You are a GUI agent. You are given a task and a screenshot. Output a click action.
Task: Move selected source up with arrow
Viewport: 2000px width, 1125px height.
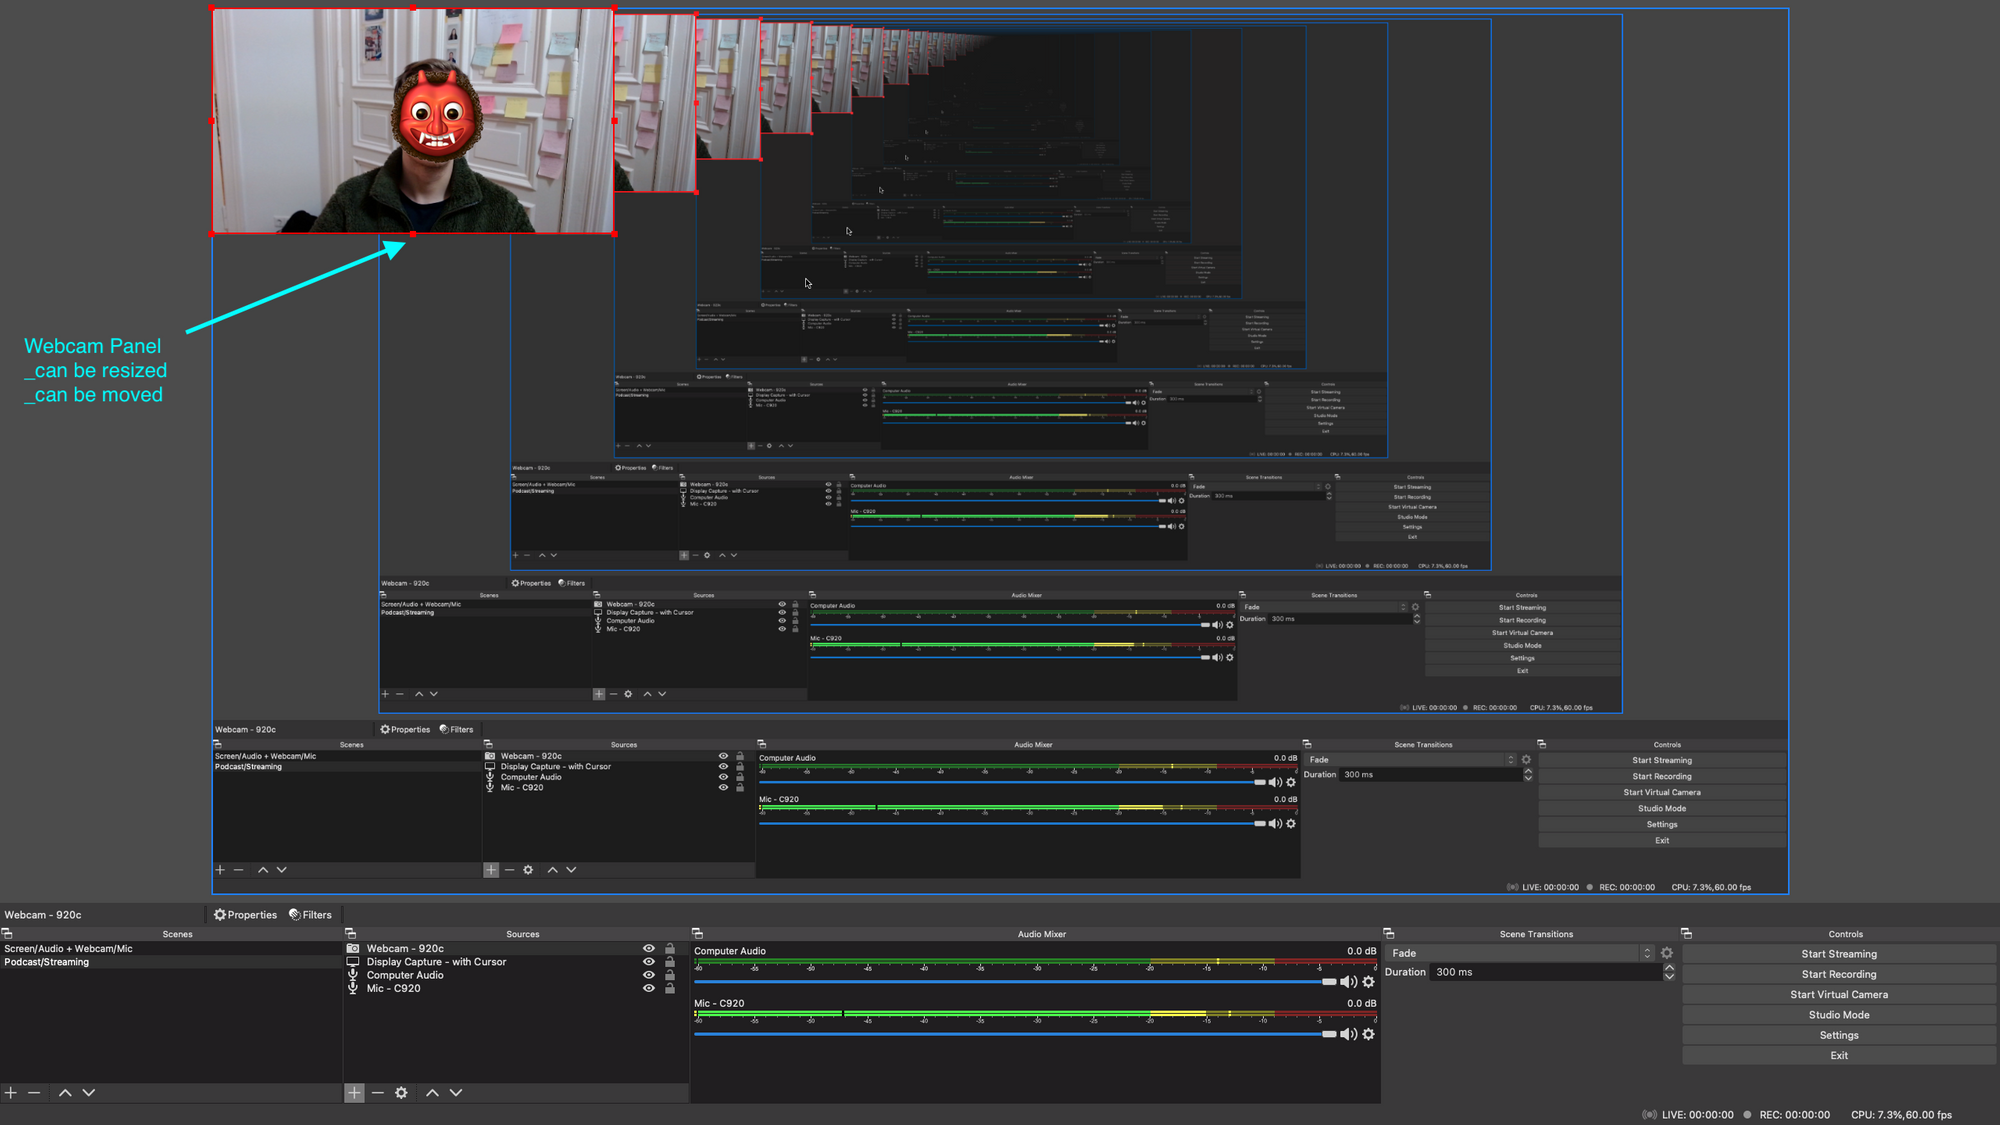(432, 1093)
